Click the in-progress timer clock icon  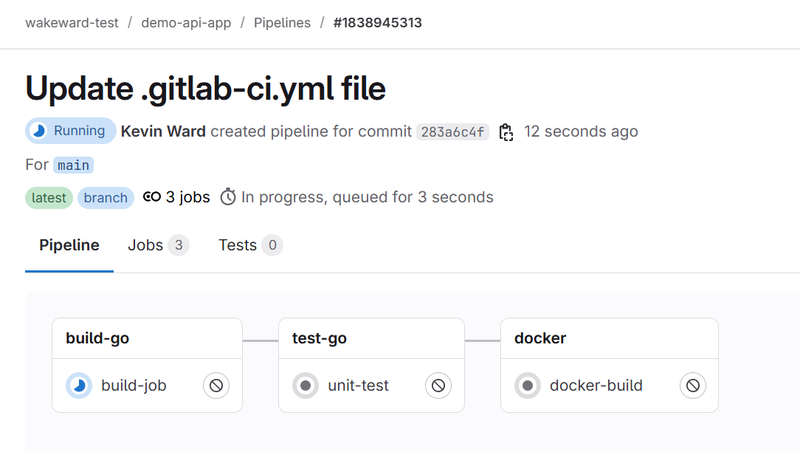pos(228,197)
